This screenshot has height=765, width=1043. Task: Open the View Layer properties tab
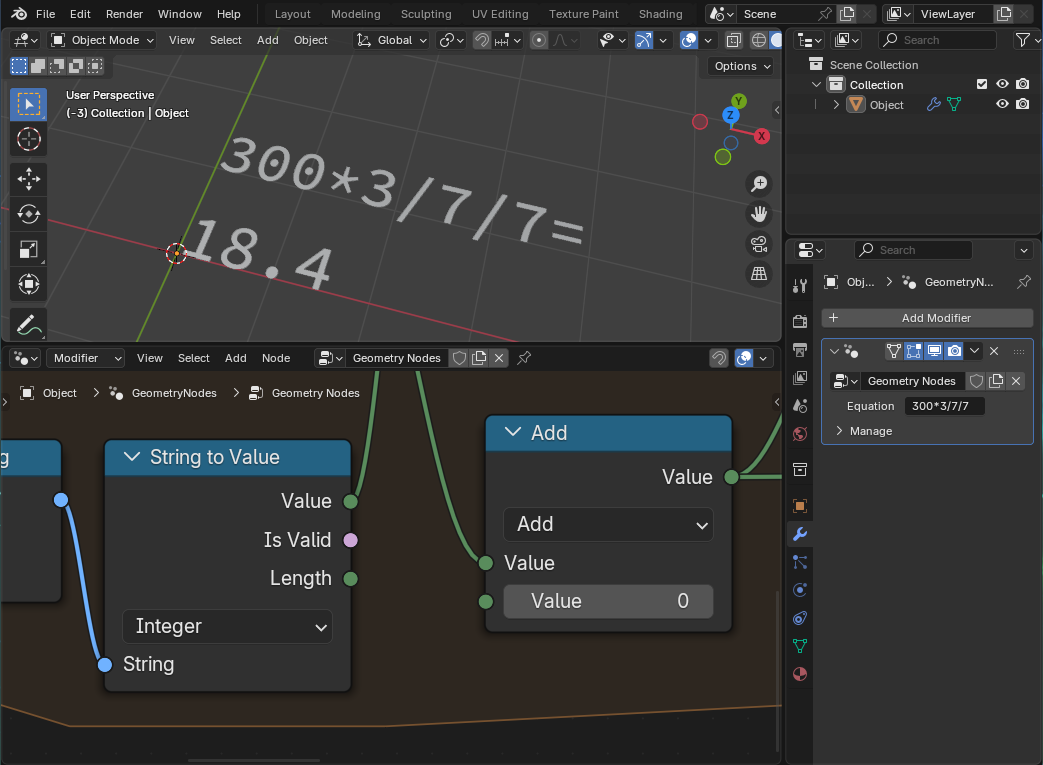click(800, 377)
